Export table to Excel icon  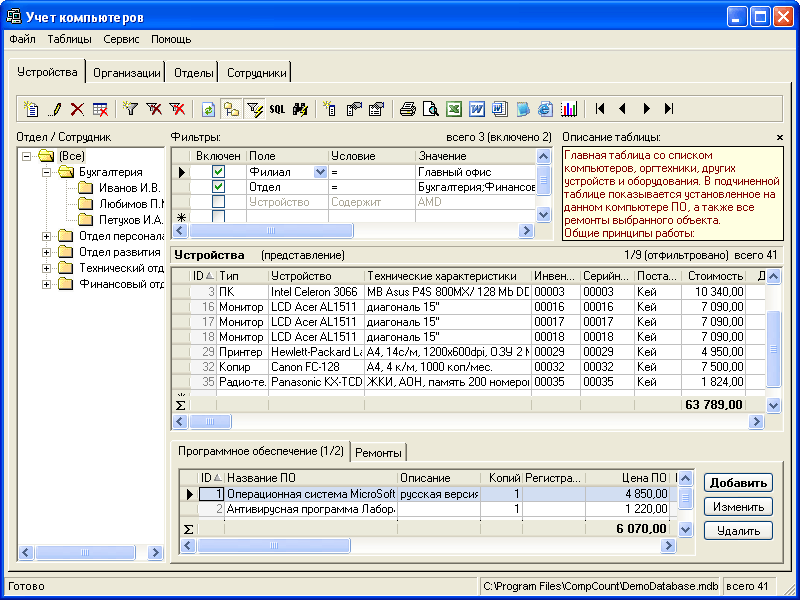(x=453, y=109)
